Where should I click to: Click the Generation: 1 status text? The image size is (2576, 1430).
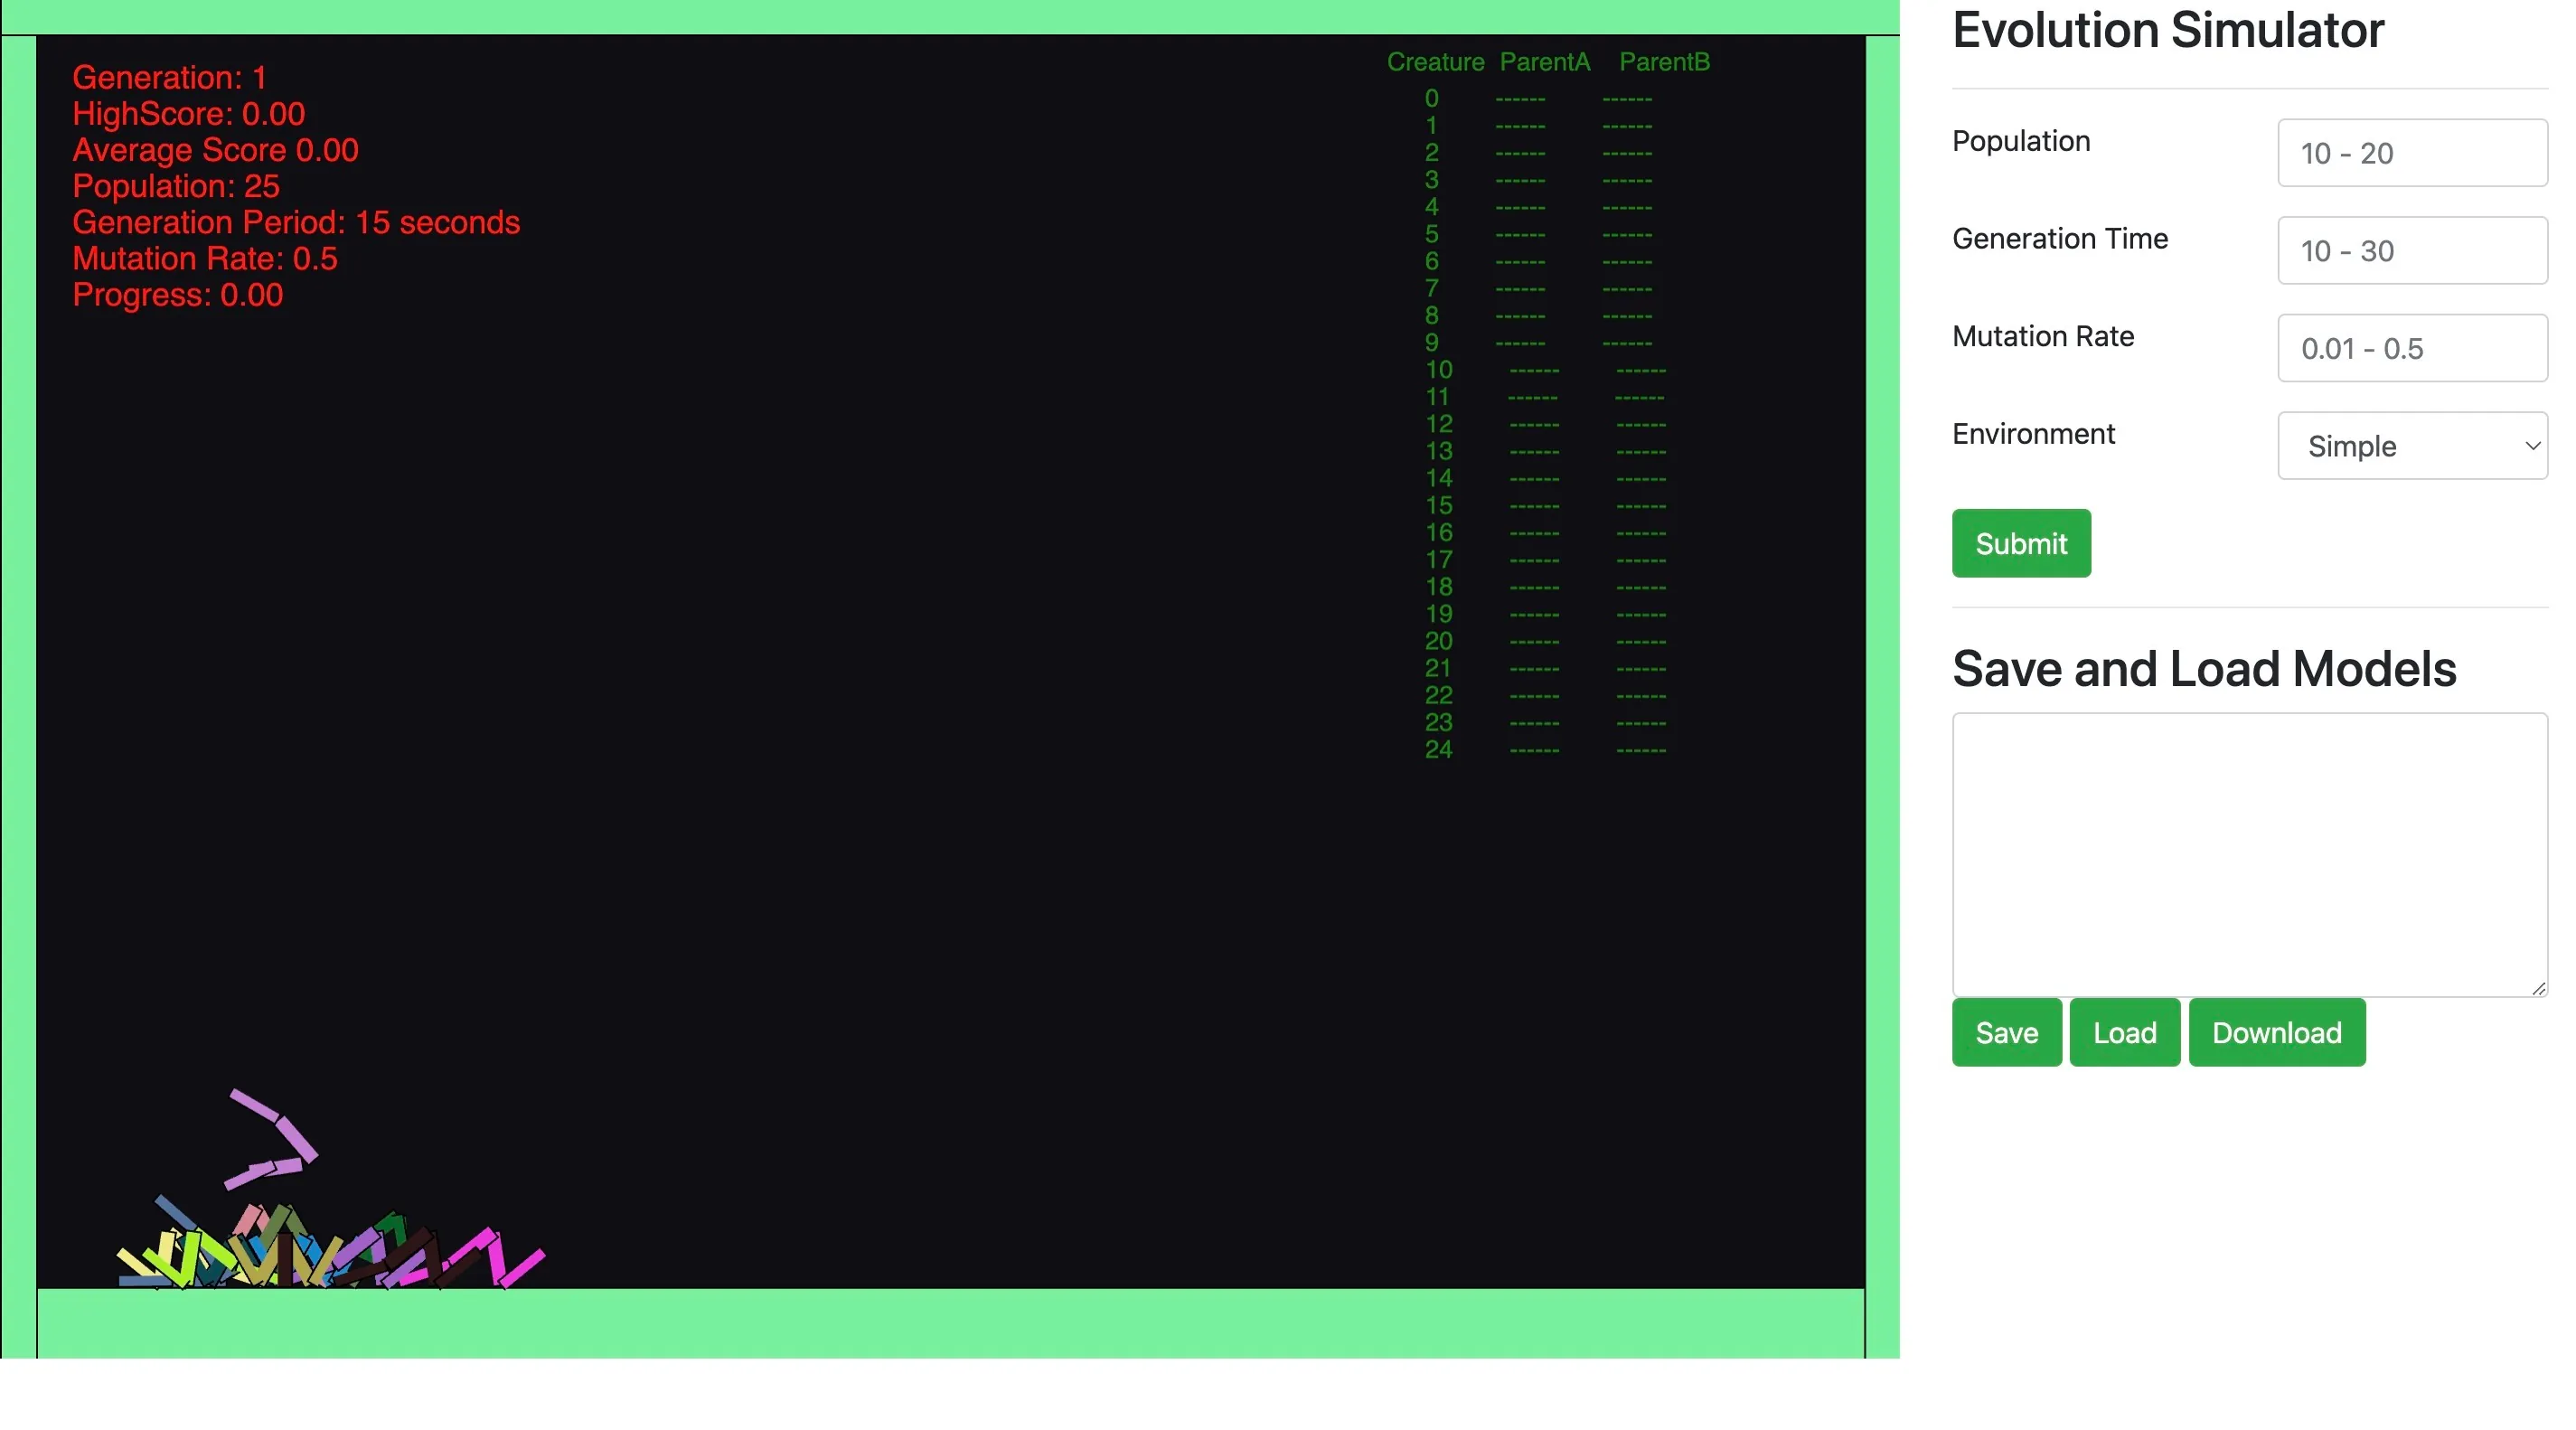coord(169,77)
